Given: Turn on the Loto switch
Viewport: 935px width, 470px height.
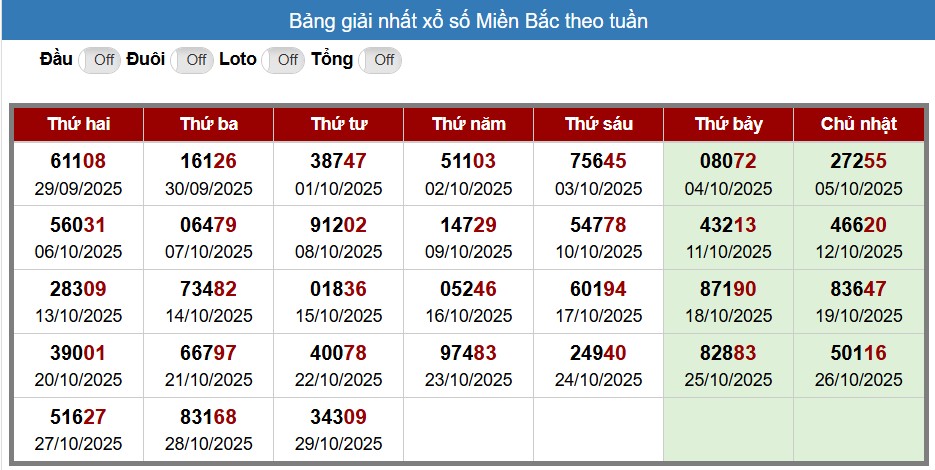Looking at the screenshot, I should (x=284, y=60).
